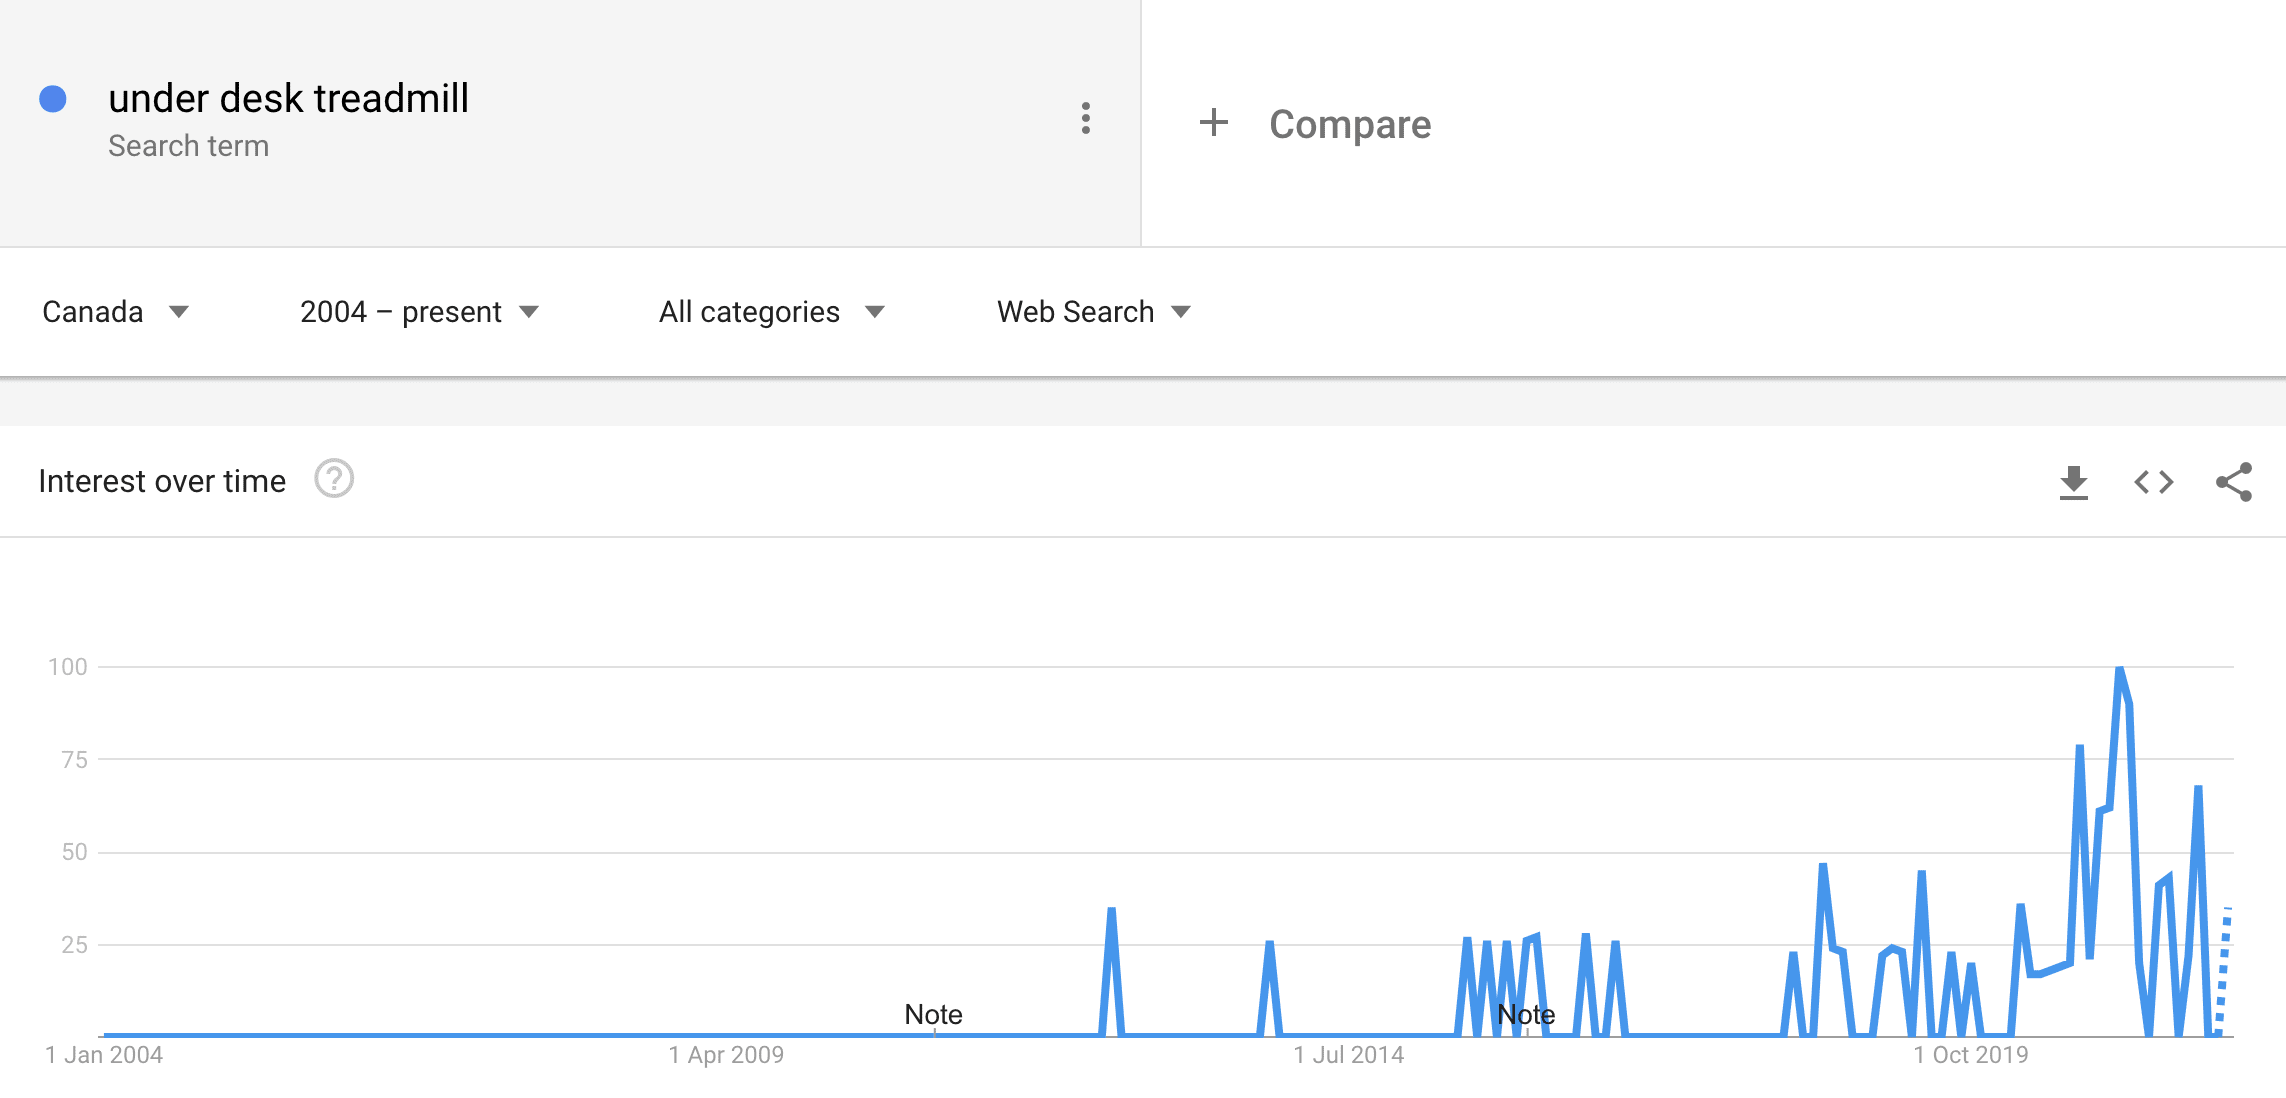This screenshot has height=1098, width=2286.
Task: Select the 1 Oct 2019 axis label
Action: pos(1971,1055)
